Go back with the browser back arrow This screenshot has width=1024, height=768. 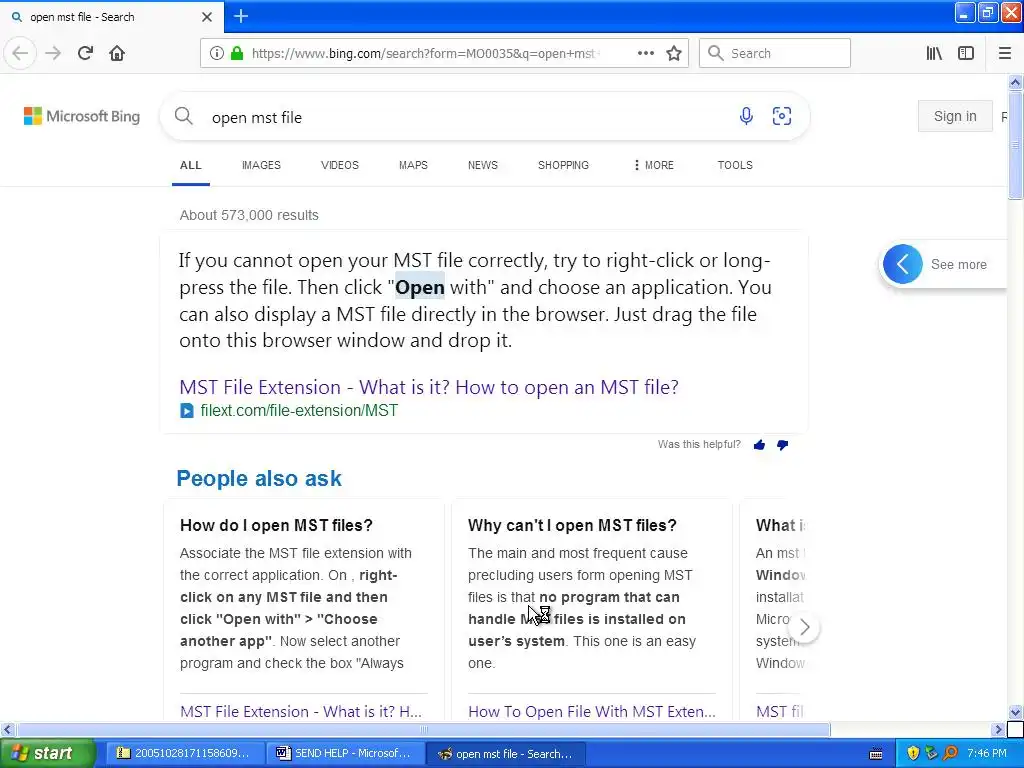(x=20, y=53)
